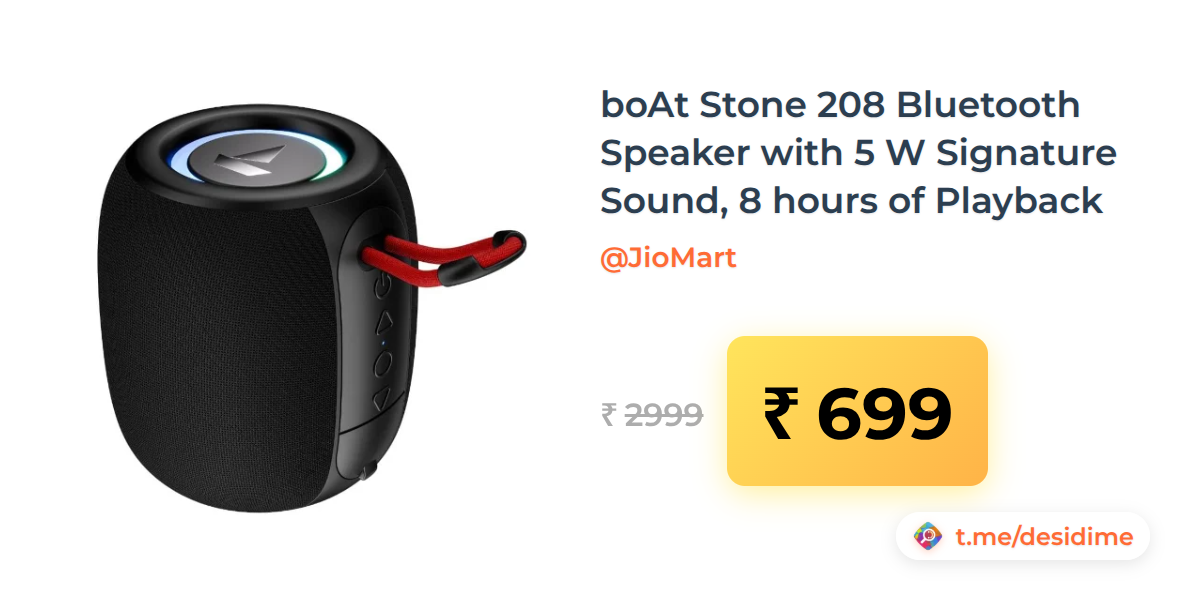Click the 699 number in the price badge
Image resolution: width=1200 pixels, height=600 pixels.
click(x=883, y=413)
